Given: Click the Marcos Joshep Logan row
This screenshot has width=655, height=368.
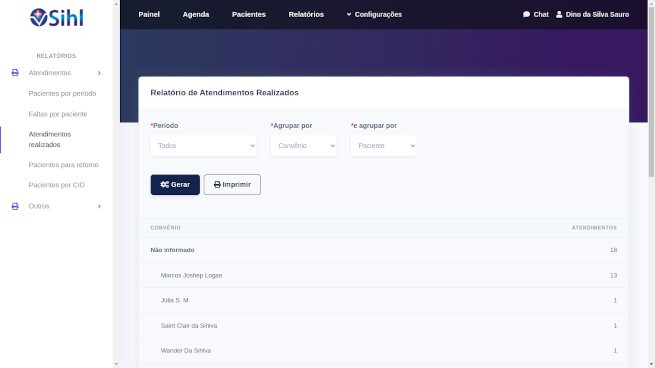Looking at the screenshot, I should [x=383, y=275].
